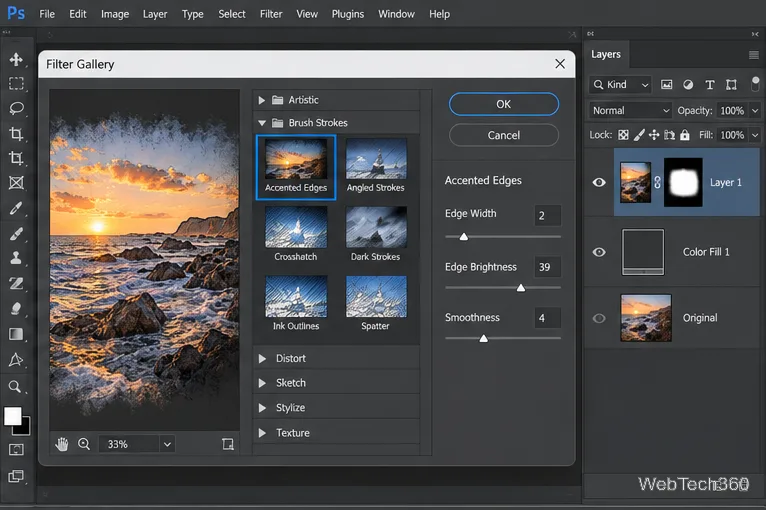The width and height of the screenshot is (766, 510).
Task: Select the Crop tool
Action: [16, 133]
